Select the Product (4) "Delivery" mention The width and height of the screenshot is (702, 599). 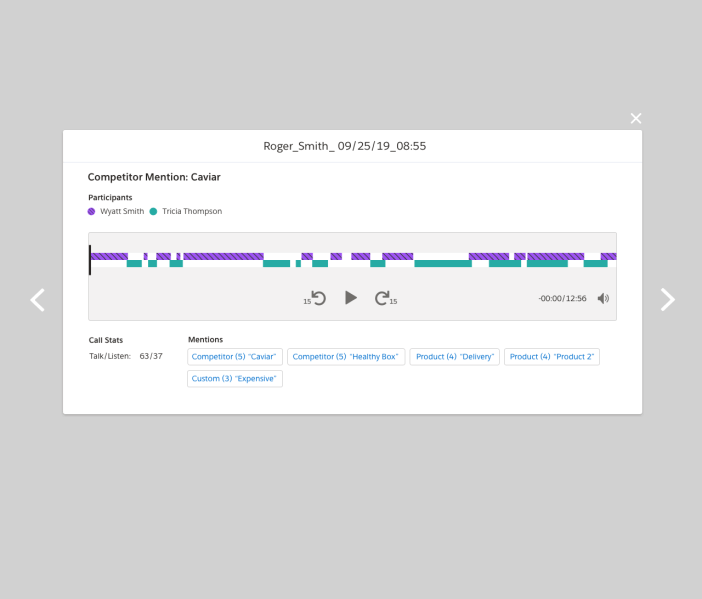pyautogui.click(x=454, y=357)
